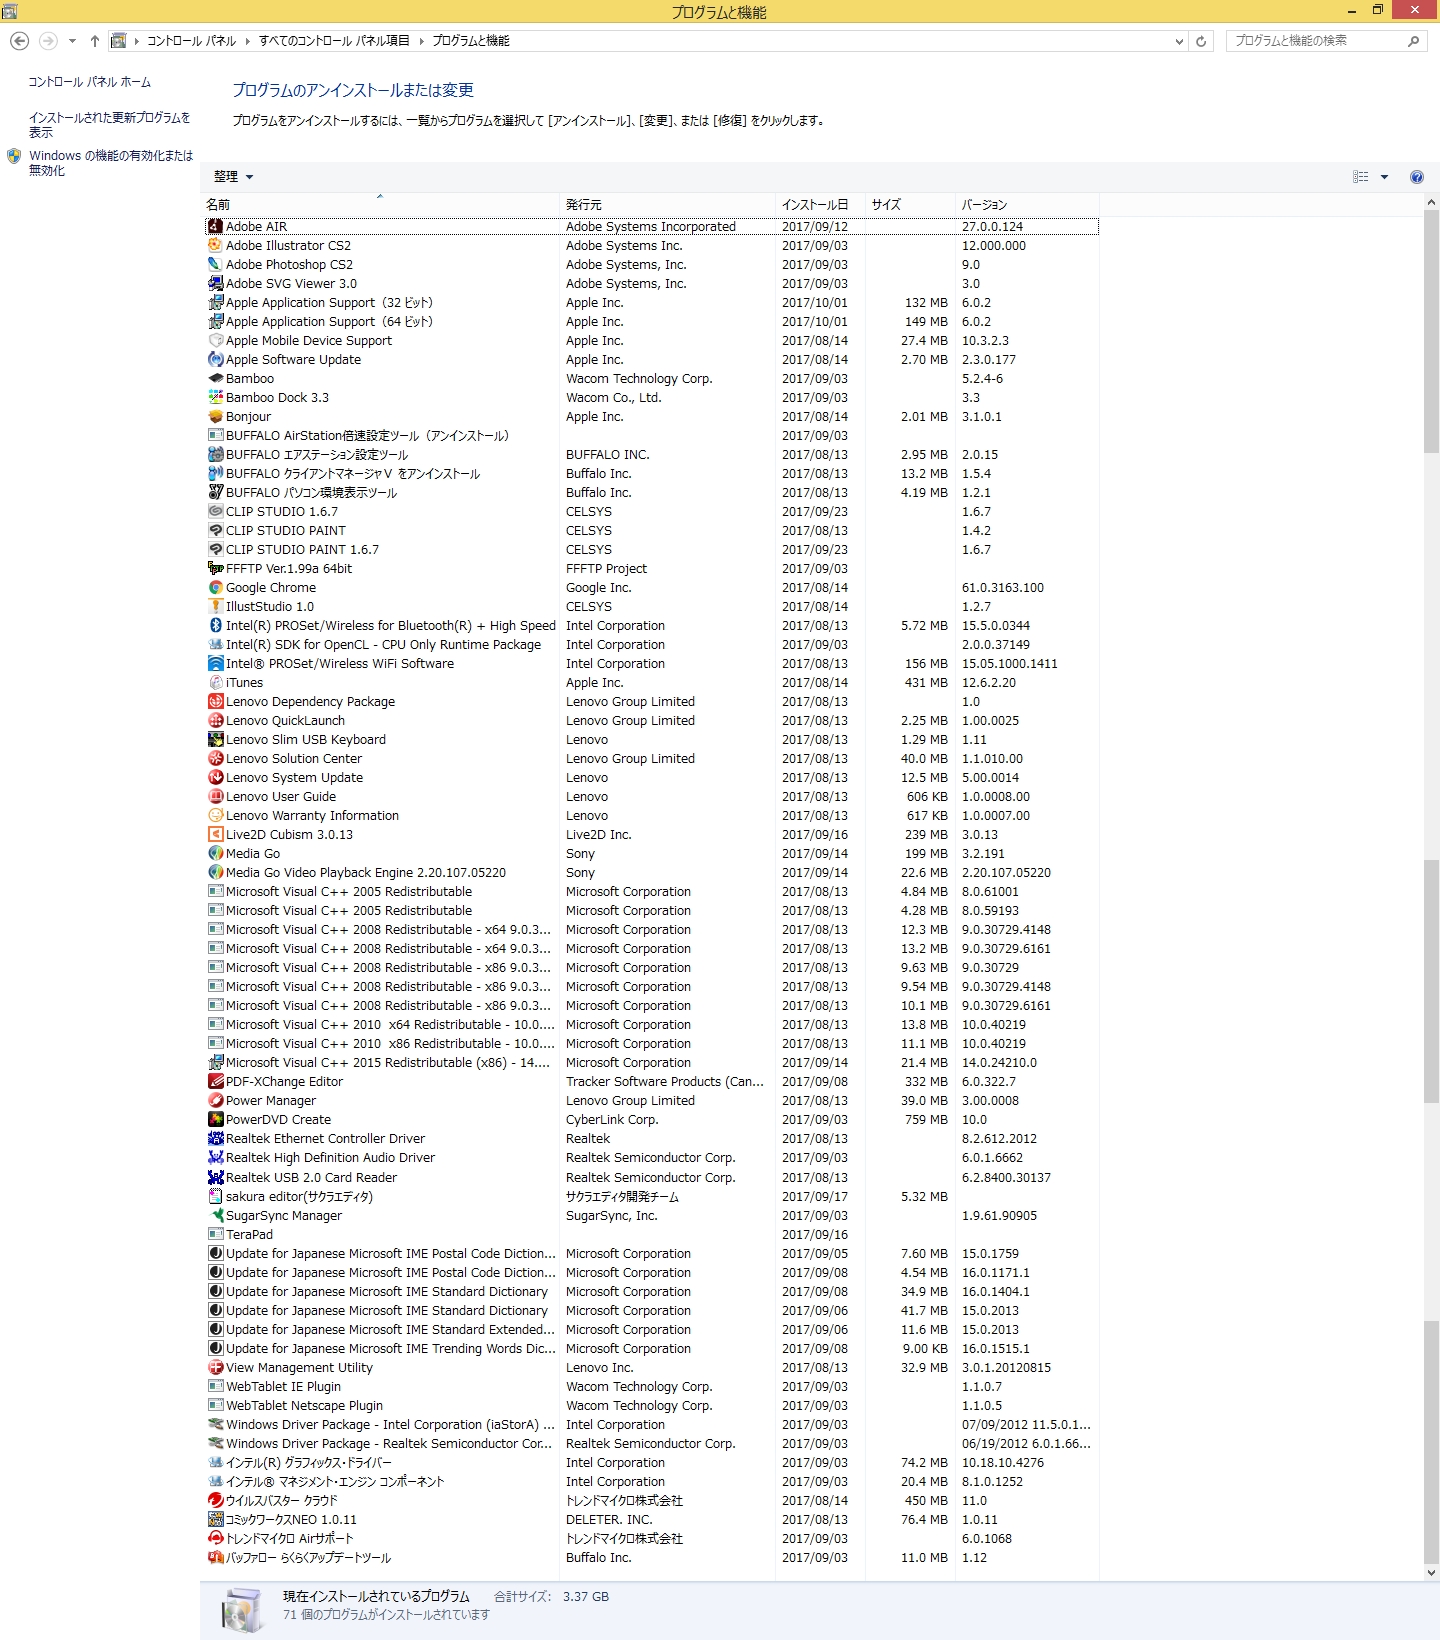The image size is (1440, 1640).
Task: Go back with the back arrow
Action: point(19,41)
